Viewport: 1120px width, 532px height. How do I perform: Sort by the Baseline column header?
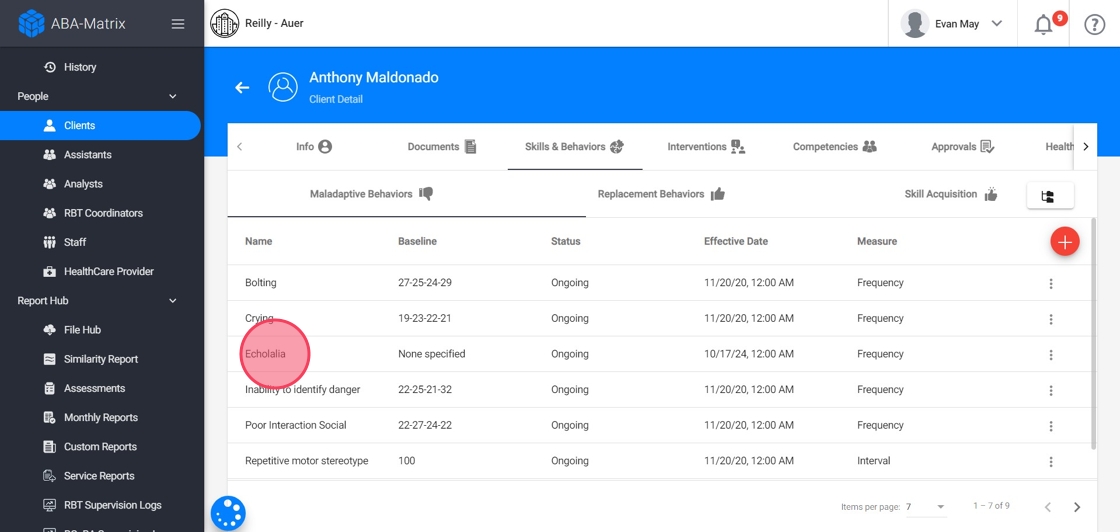(417, 241)
